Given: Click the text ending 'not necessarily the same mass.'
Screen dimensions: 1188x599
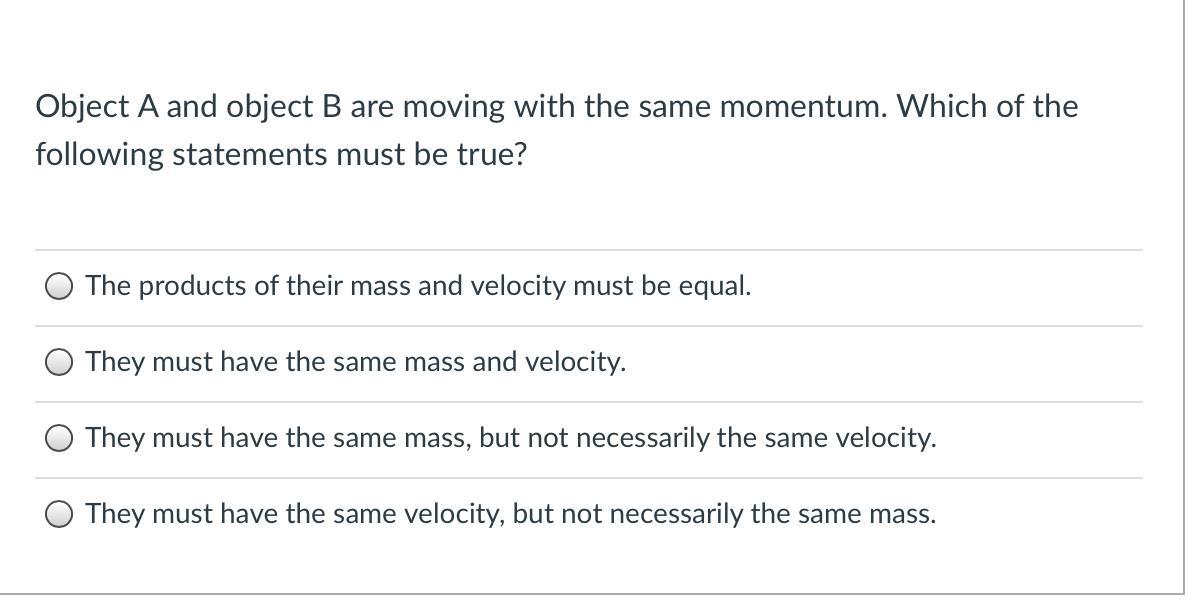Looking at the screenshot, I should click(x=511, y=513).
